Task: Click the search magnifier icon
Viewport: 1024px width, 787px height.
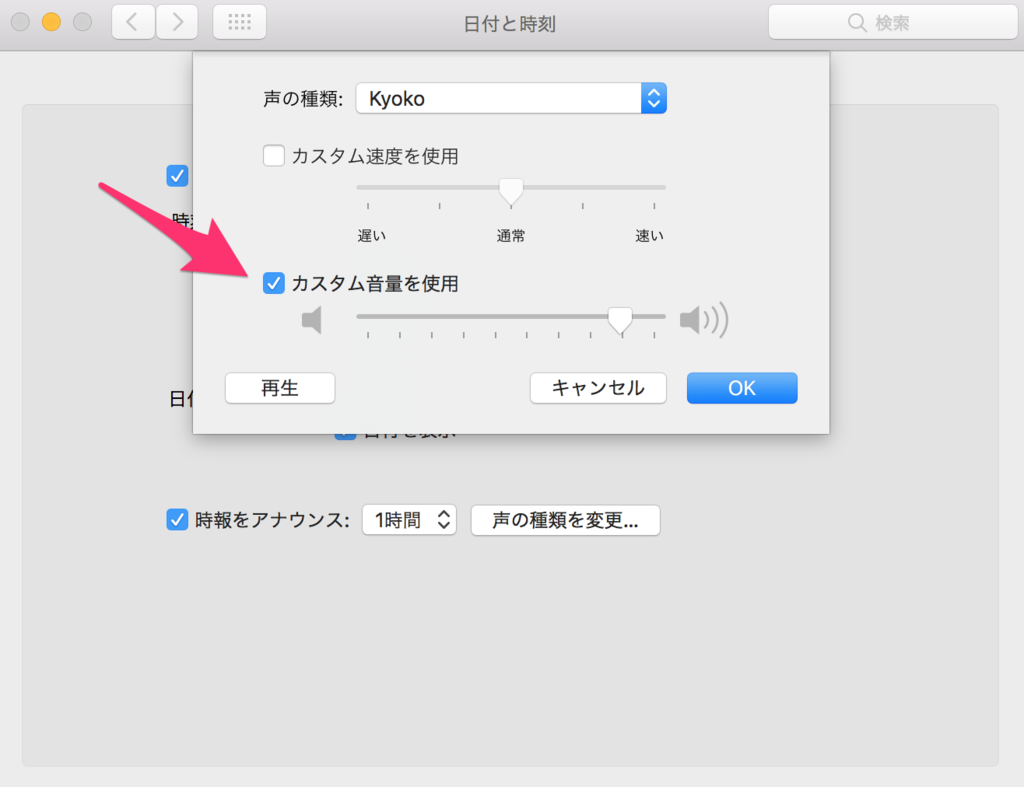Action: (857, 23)
